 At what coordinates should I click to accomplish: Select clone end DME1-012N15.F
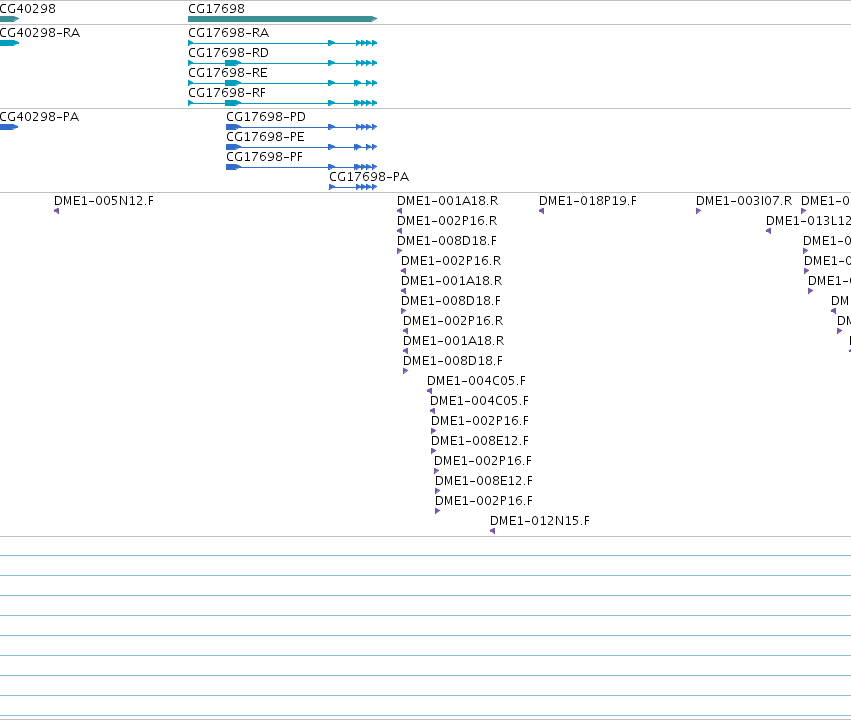coord(539,521)
